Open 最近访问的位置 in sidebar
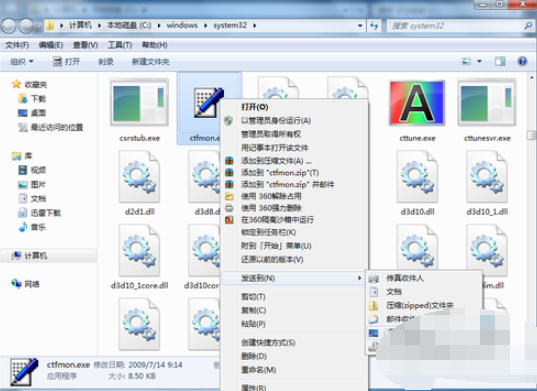537x391 pixels. (51, 127)
